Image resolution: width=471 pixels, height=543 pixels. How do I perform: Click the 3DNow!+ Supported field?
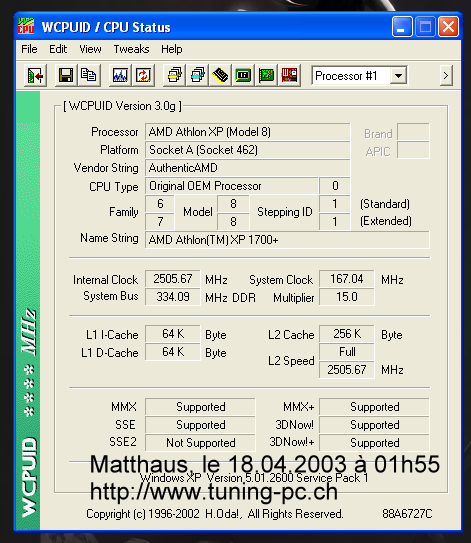coord(374,443)
